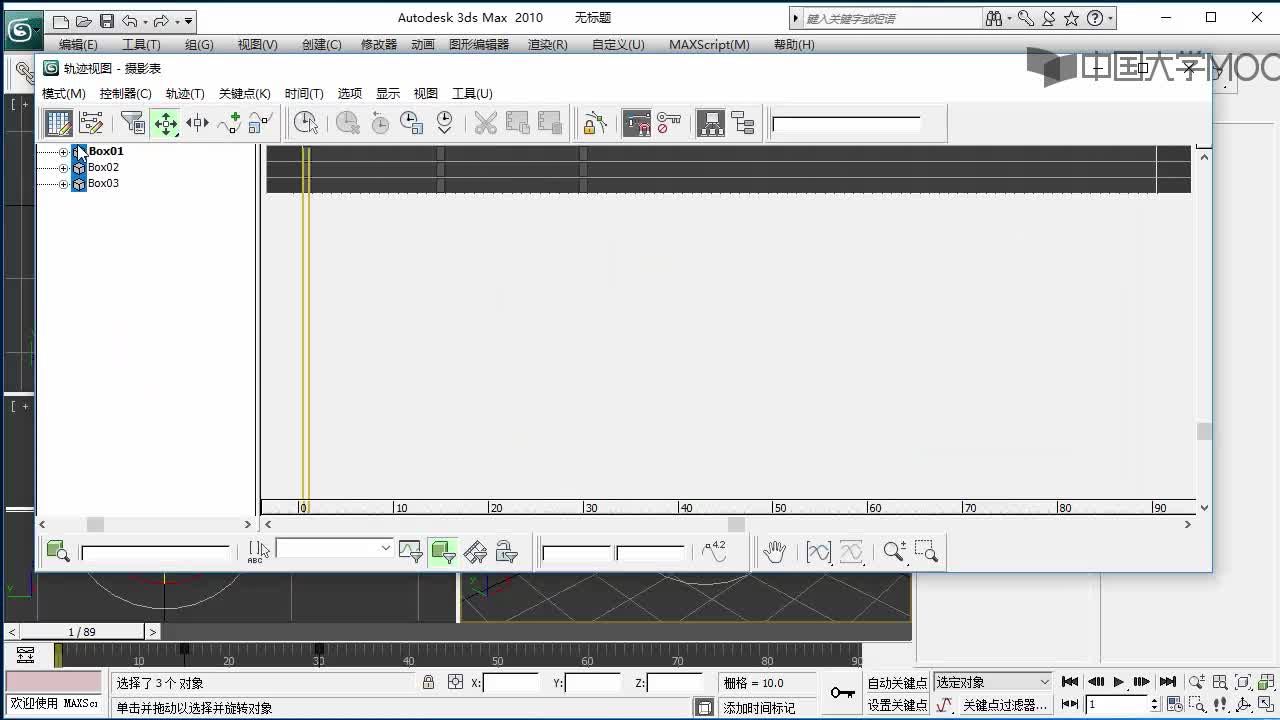The image size is (1280, 720).
Task: Click the Zoom Selected Object icon at bottom-left
Action: pyautogui.click(x=58, y=551)
